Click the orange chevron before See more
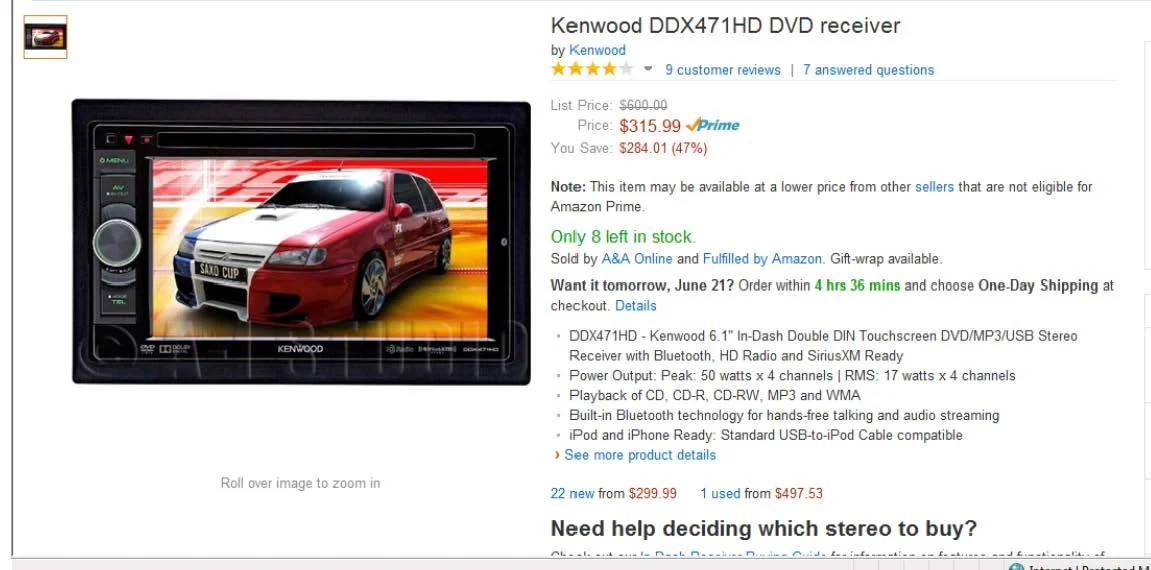 tap(558, 455)
